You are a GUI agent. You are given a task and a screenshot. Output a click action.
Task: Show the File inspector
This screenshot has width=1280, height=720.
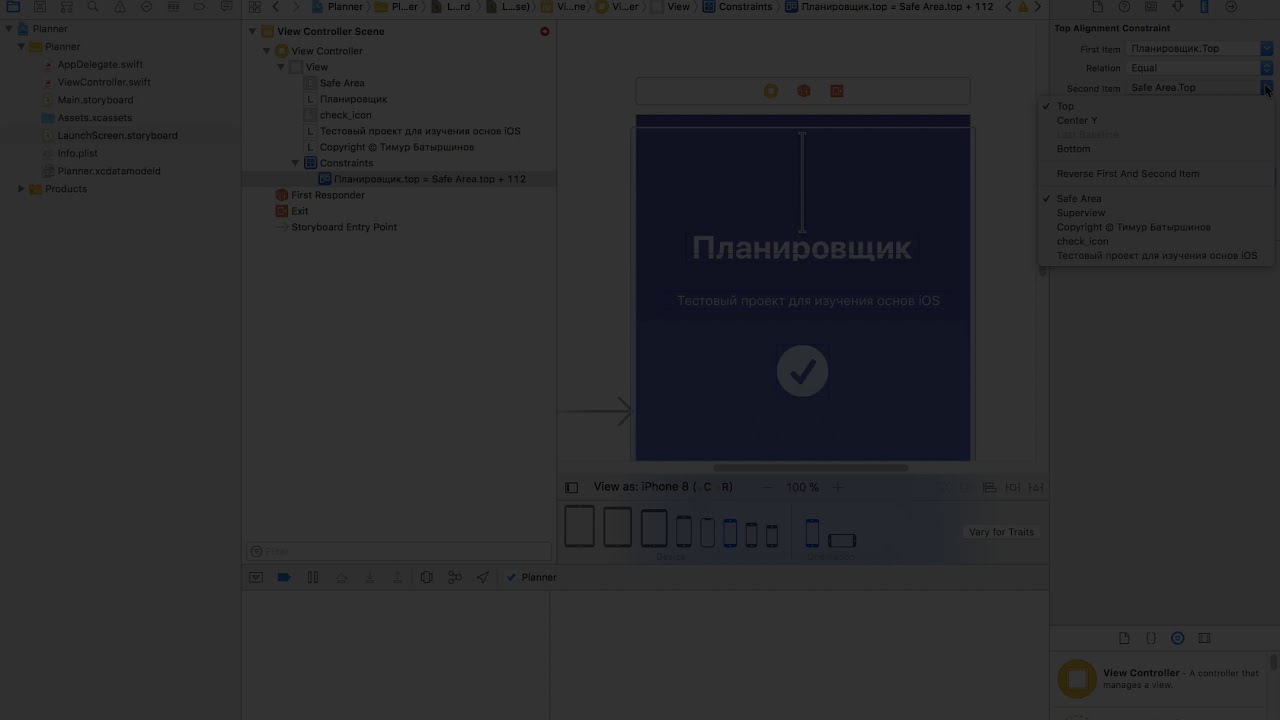(1098, 7)
